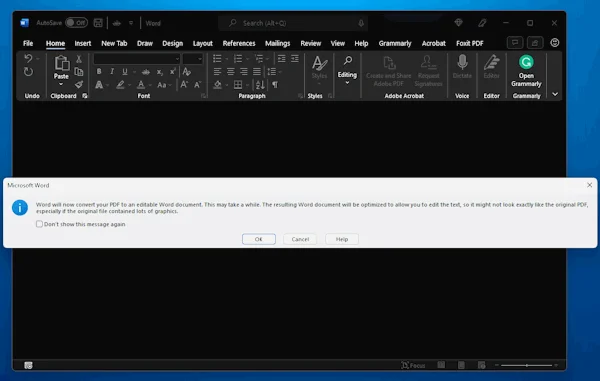600x381 pixels.
Task: Align text left
Action: (x=217, y=72)
